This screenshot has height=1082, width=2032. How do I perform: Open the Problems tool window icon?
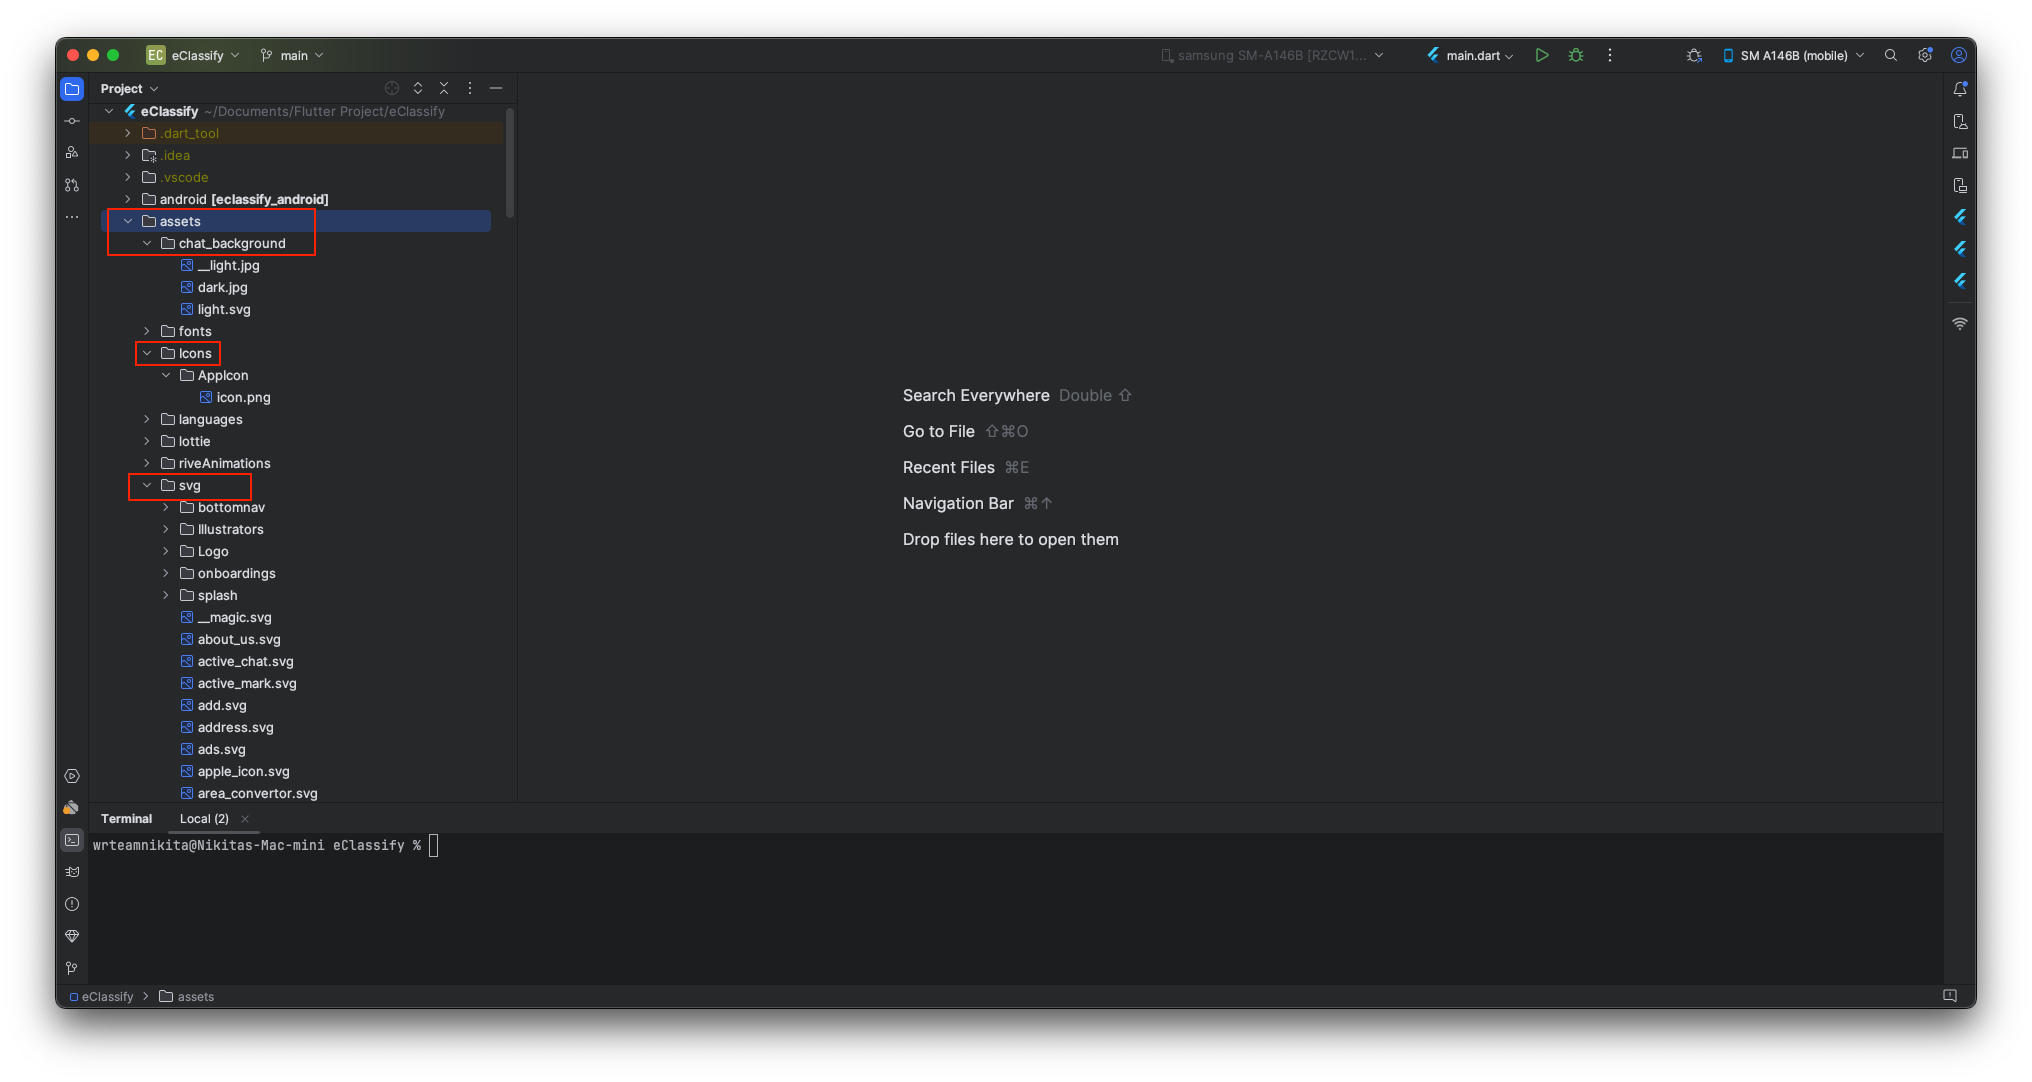[x=72, y=904]
